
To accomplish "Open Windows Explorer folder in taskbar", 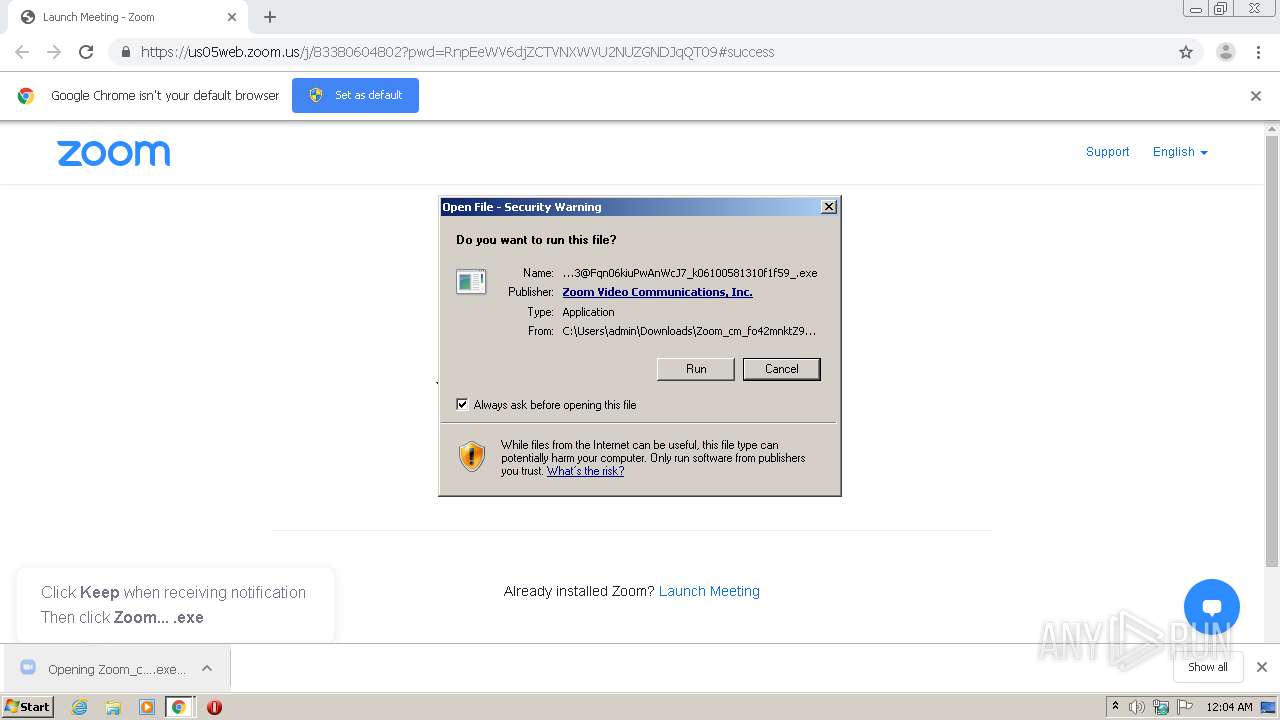I will coord(113,707).
